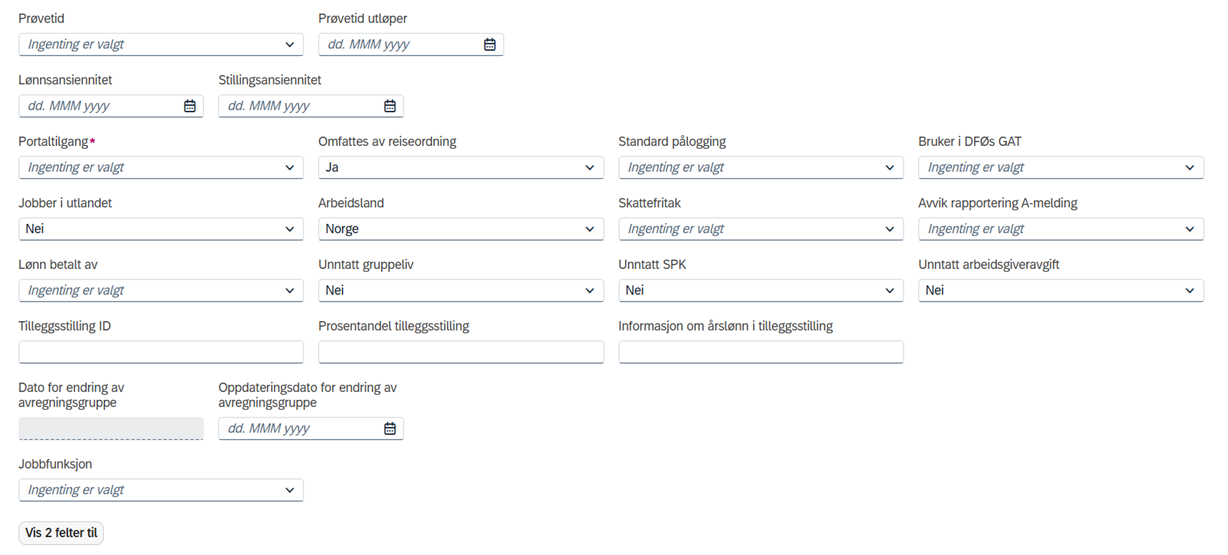The width and height of the screenshot is (1228, 555).
Task: Expand the Standard pålogging dropdown
Action: pos(761,167)
